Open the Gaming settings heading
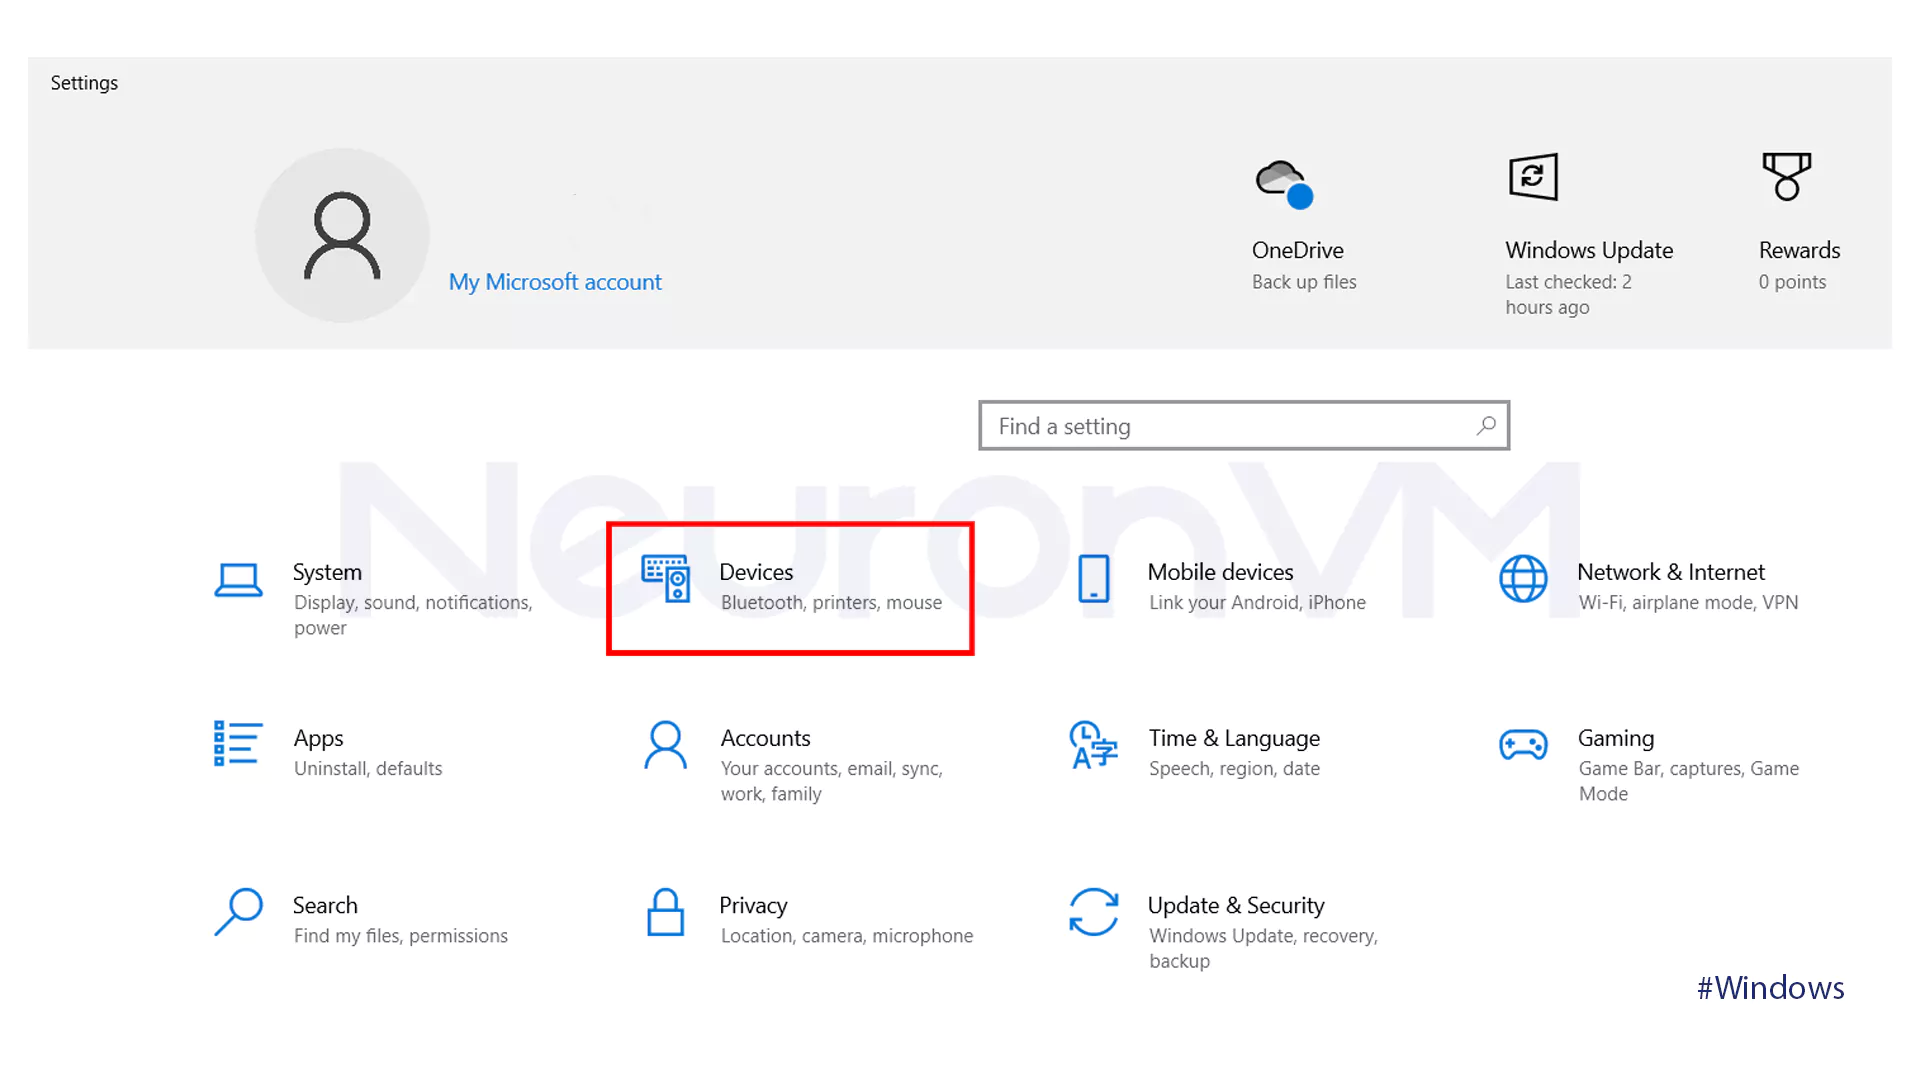This screenshot has height=1080, width=1920. (1616, 739)
